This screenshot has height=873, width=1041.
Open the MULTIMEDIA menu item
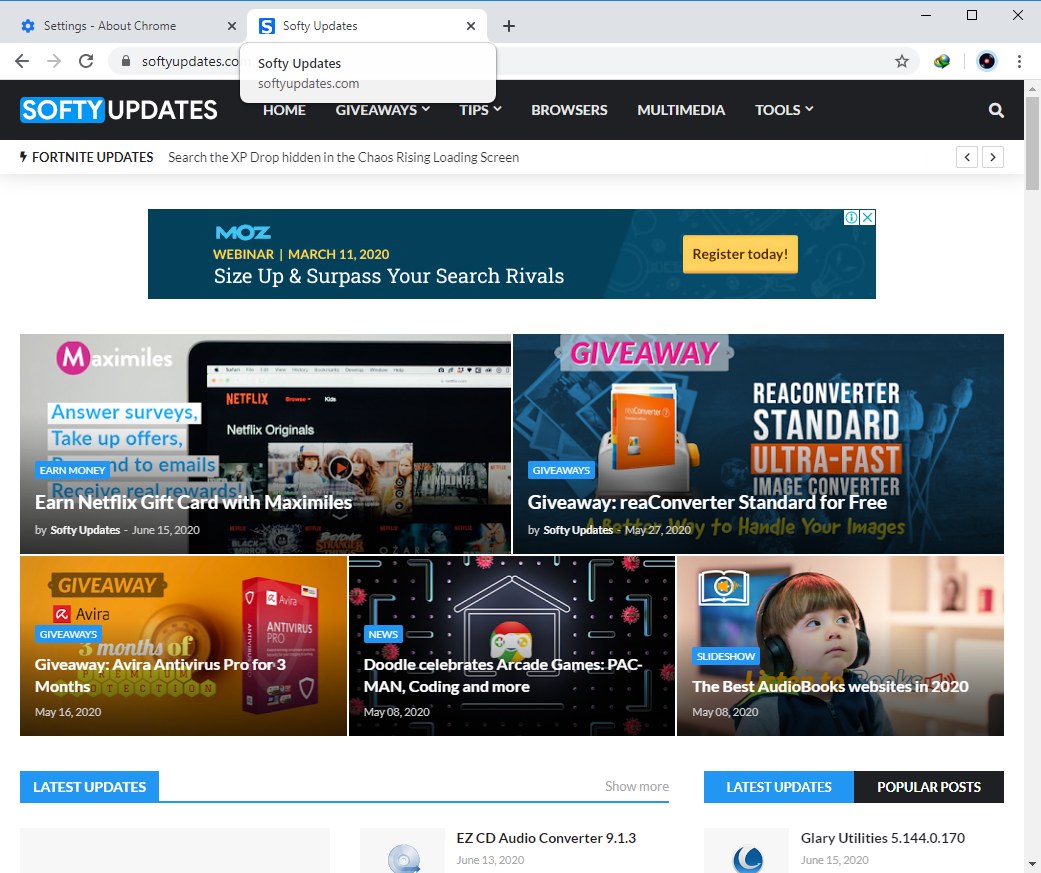681,110
